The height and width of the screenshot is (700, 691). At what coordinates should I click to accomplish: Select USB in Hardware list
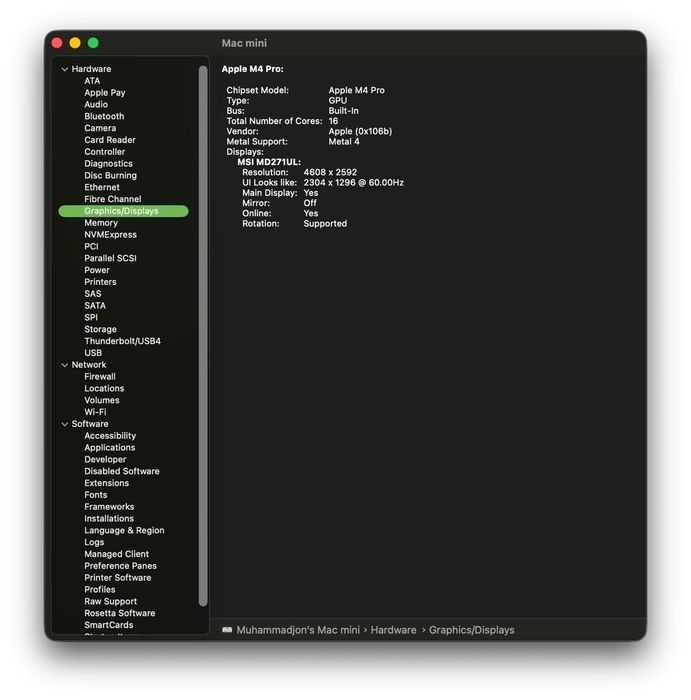coord(93,353)
